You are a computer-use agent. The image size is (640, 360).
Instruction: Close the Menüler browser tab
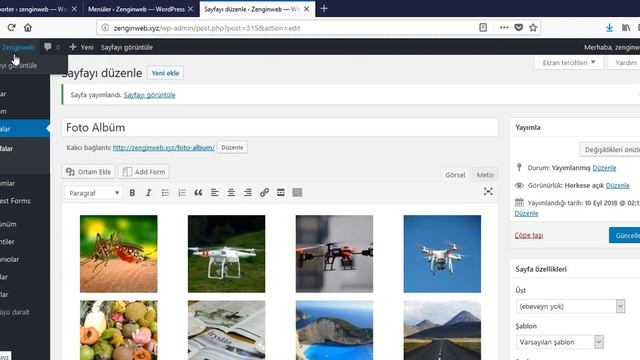(x=190, y=9)
